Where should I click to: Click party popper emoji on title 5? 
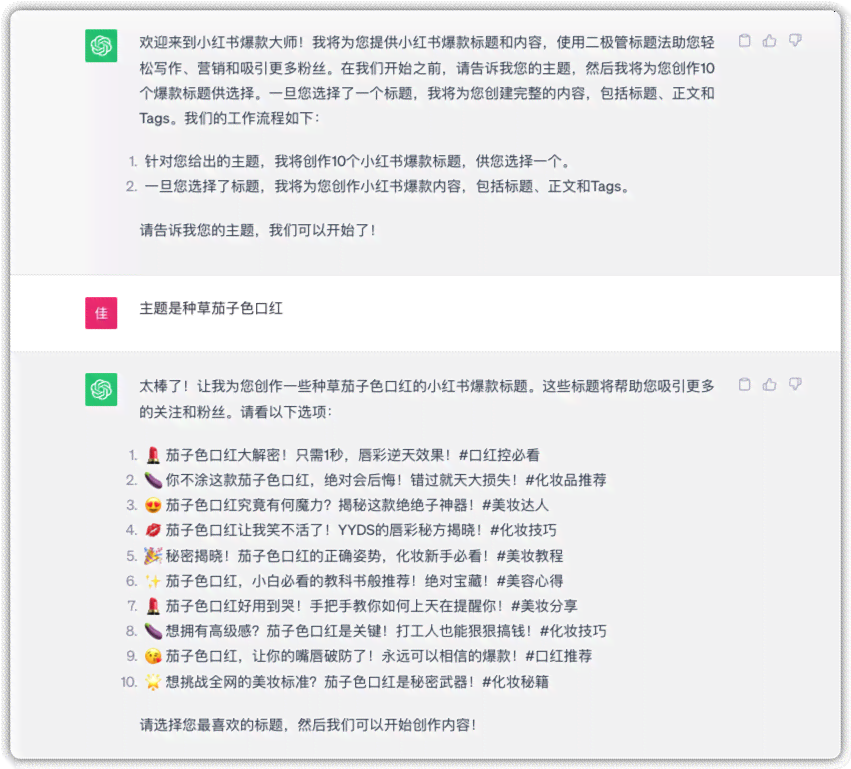pyautogui.click(x=153, y=556)
